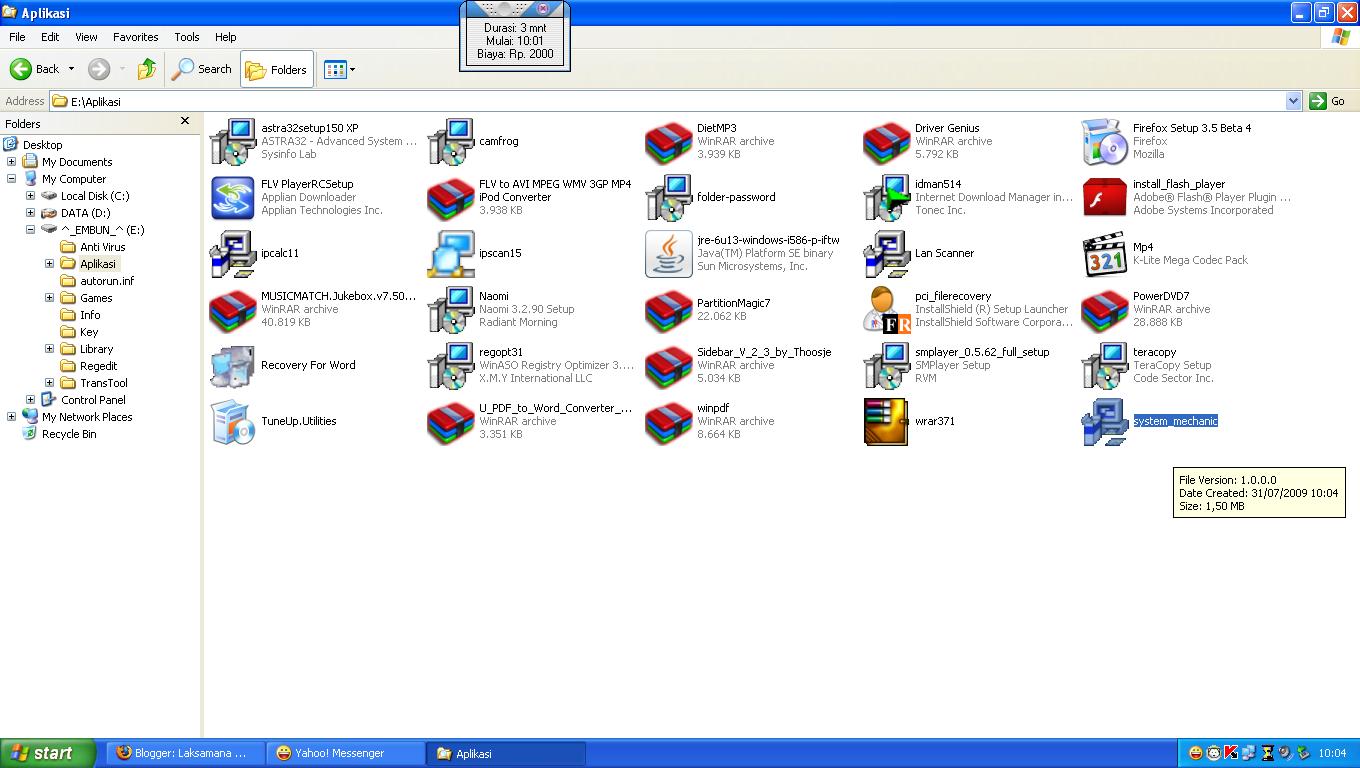Viewport: 1360px width, 768px height.
Task: Select the ipscan15 icon
Action: pyautogui.click(x=451, y=253)
